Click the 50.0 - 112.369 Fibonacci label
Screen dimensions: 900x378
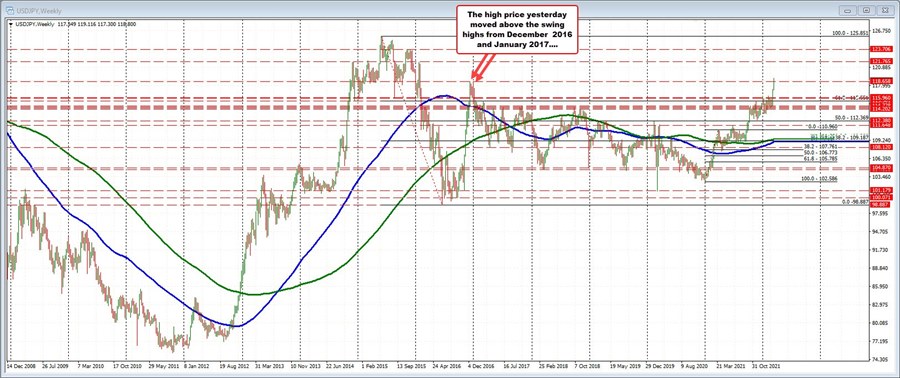(x=852, y=118)
